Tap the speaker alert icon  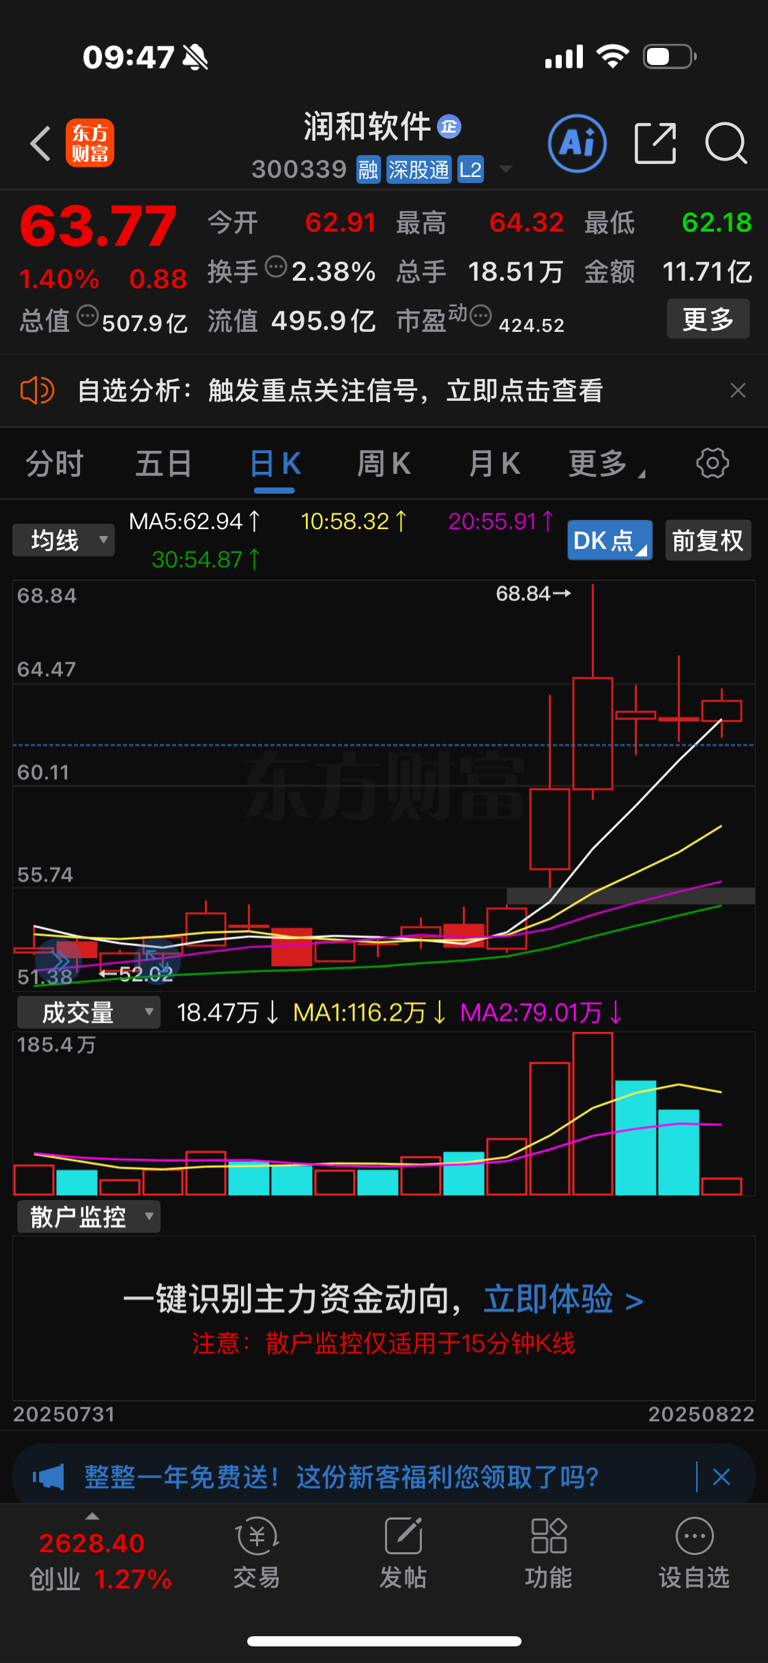tap(37, 390)
